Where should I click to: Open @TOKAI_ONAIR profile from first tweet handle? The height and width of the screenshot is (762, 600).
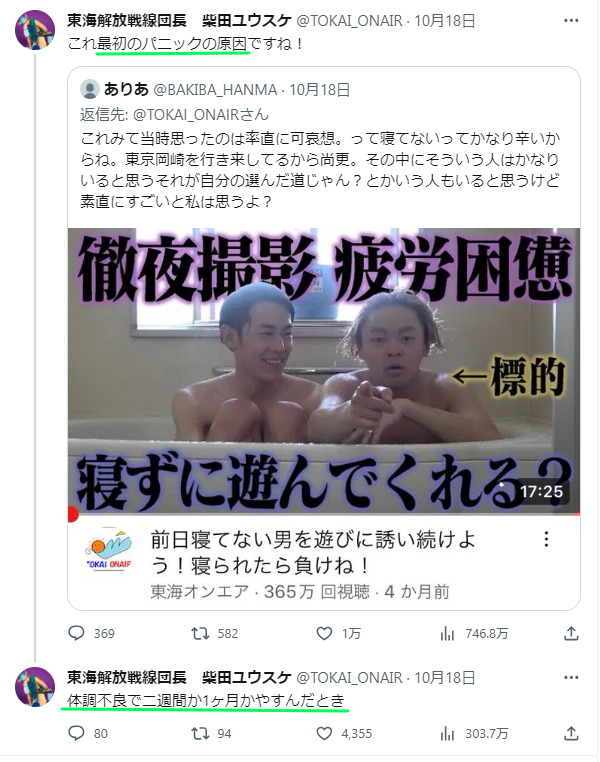pos(349,21)
